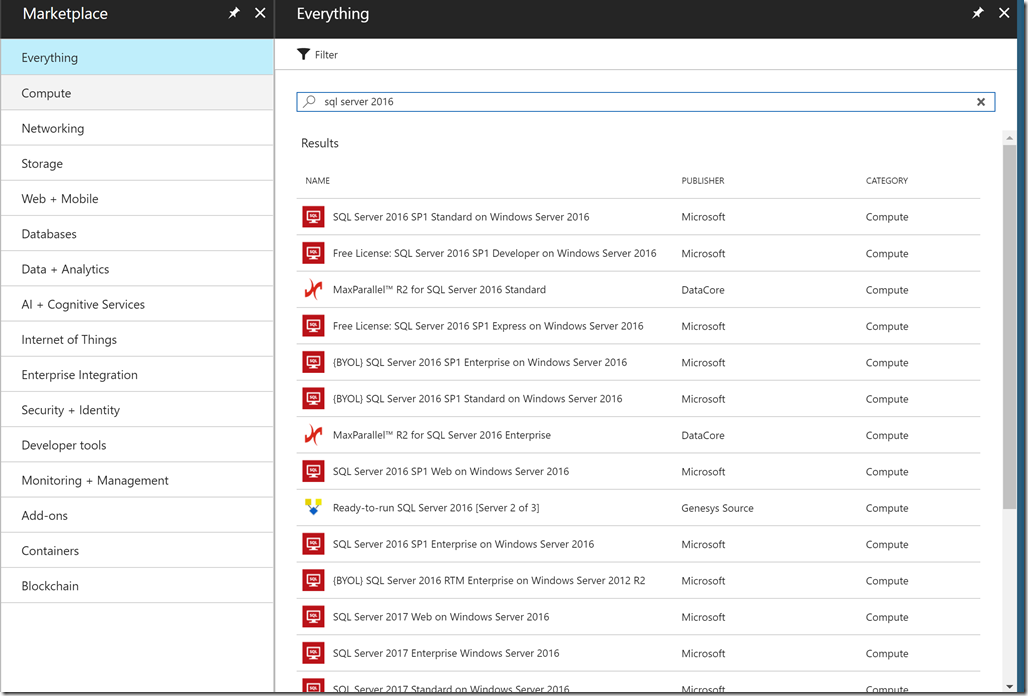
Task: Pin the Marketplace blade
Action: pos(234,13)
